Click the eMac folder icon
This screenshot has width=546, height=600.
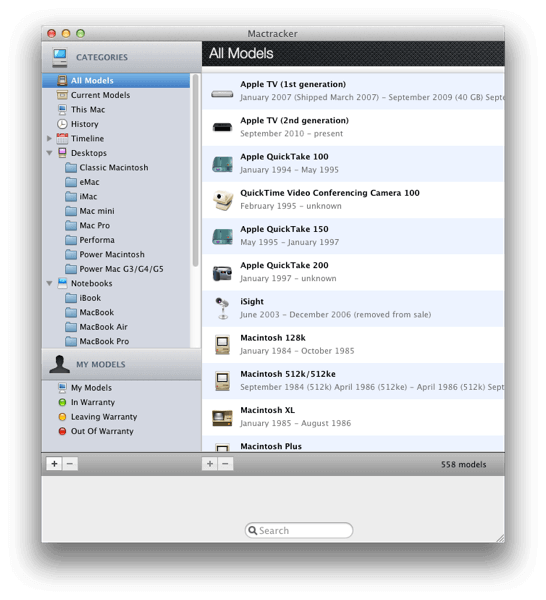tap(71, 182)
